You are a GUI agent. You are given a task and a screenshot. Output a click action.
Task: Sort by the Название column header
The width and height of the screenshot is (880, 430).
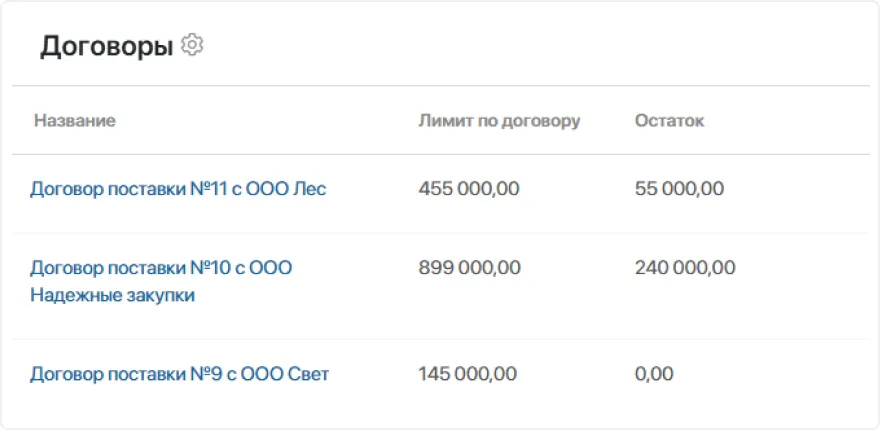click(x=75, y=121)
